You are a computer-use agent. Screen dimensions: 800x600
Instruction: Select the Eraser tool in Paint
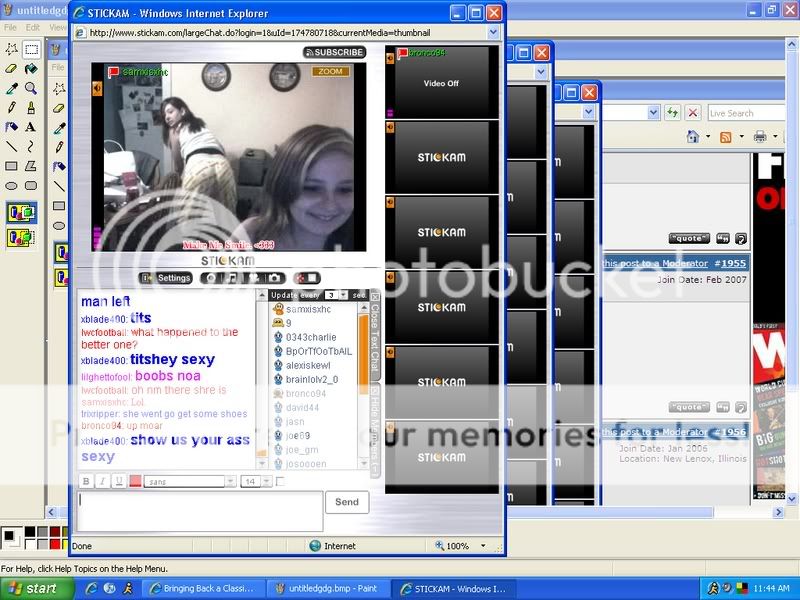coord(12,68)
